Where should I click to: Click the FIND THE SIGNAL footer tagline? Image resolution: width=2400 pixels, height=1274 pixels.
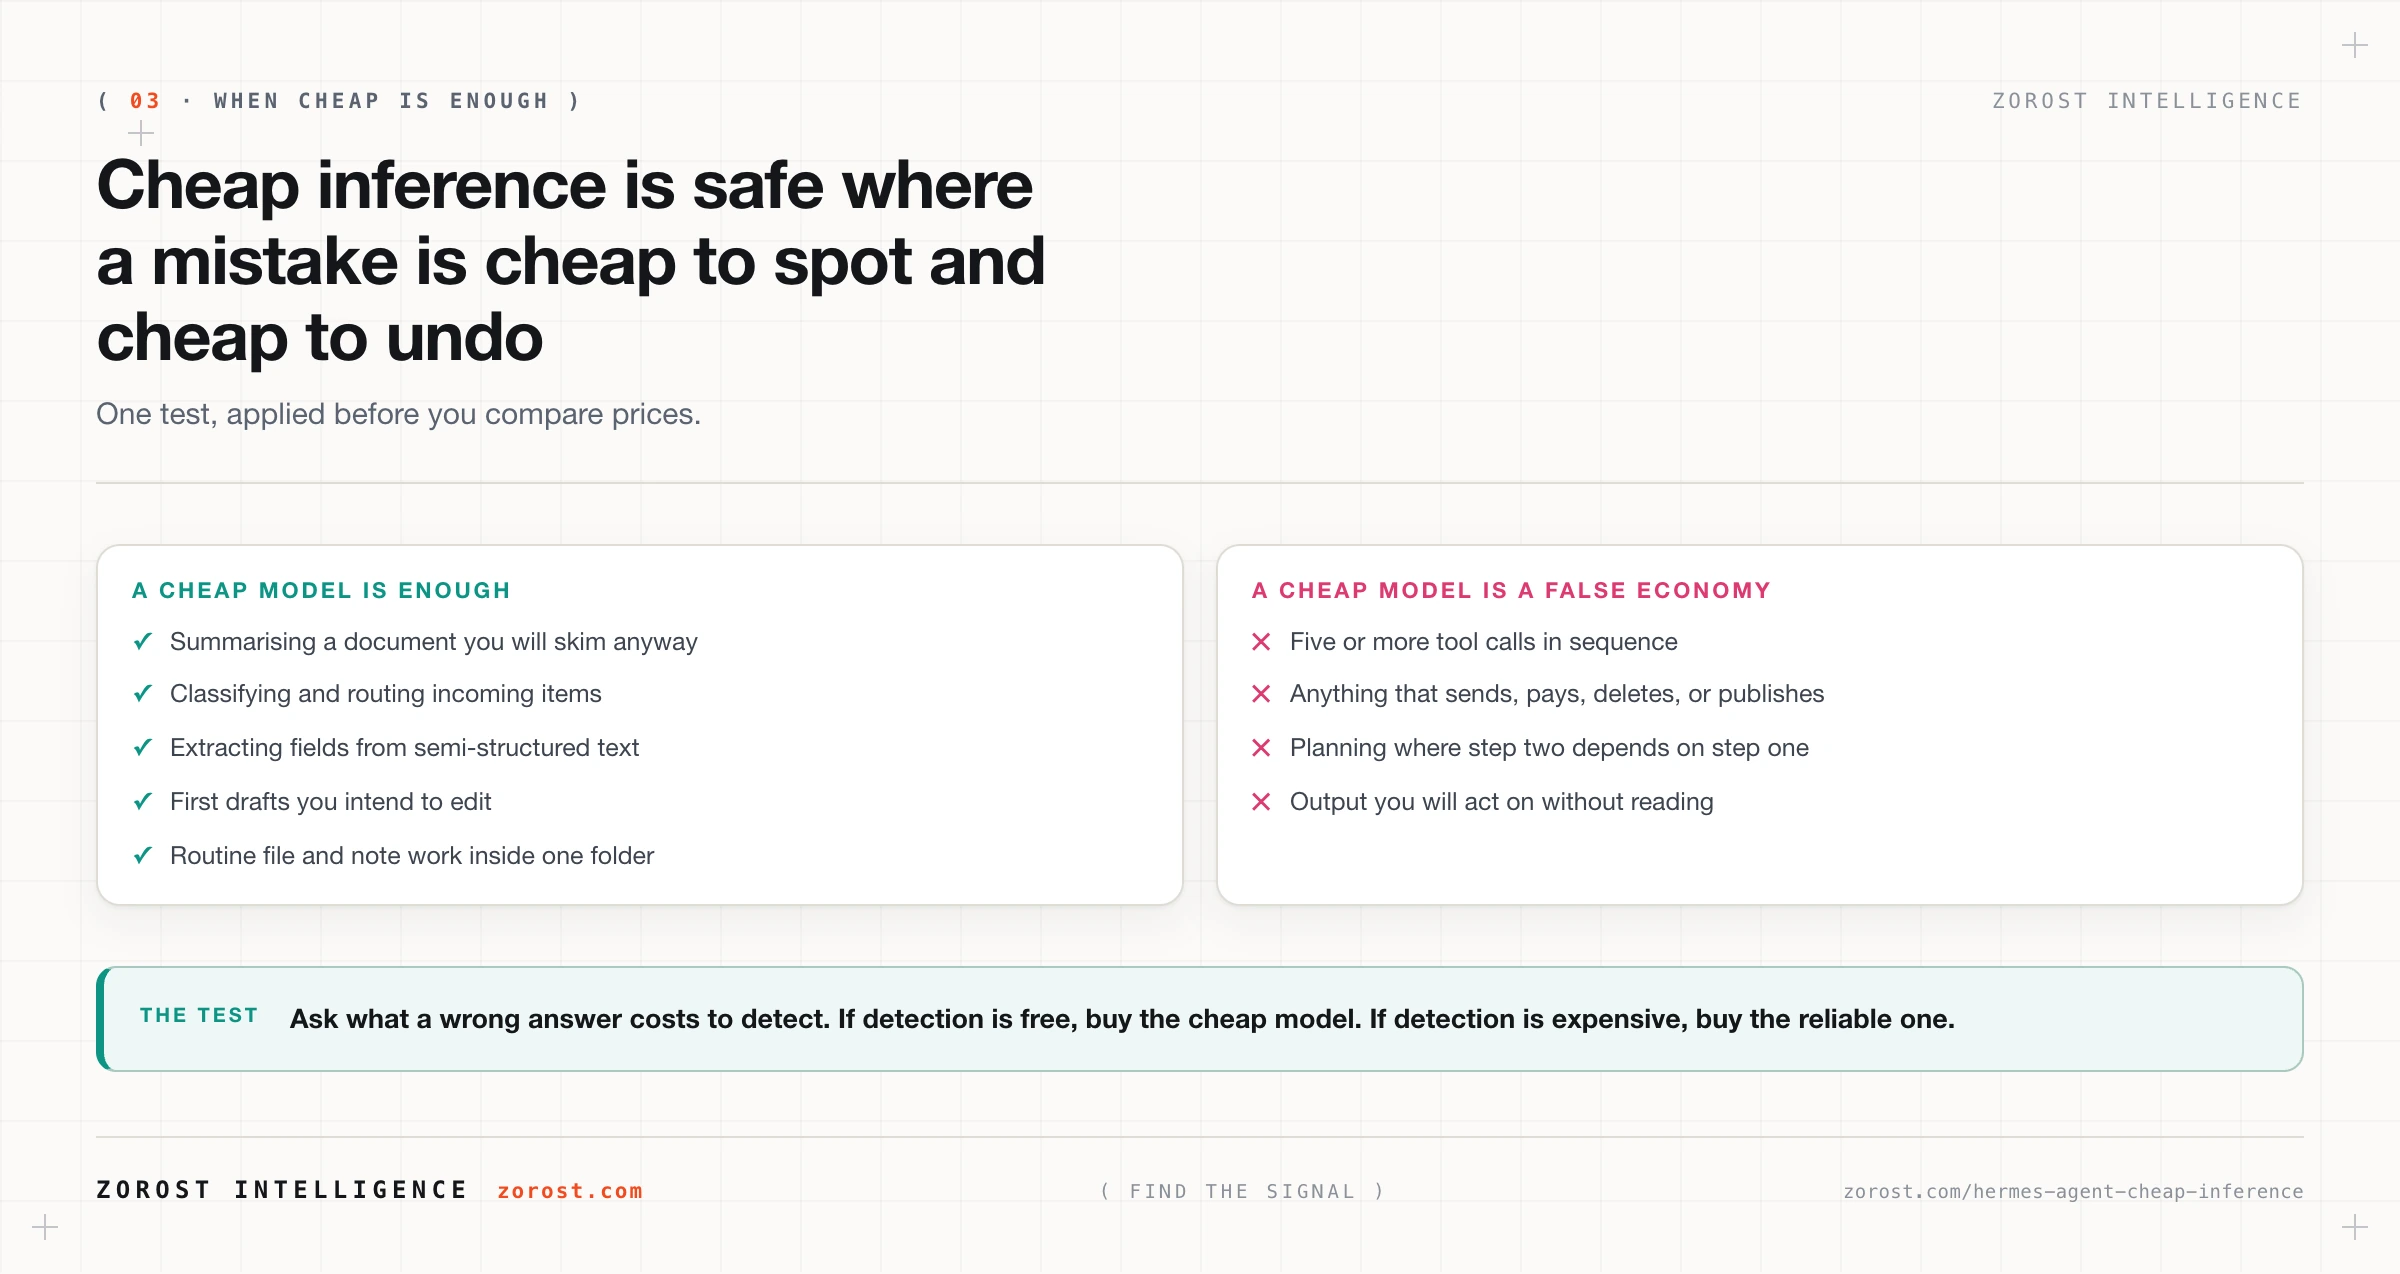(1242, 1191)
